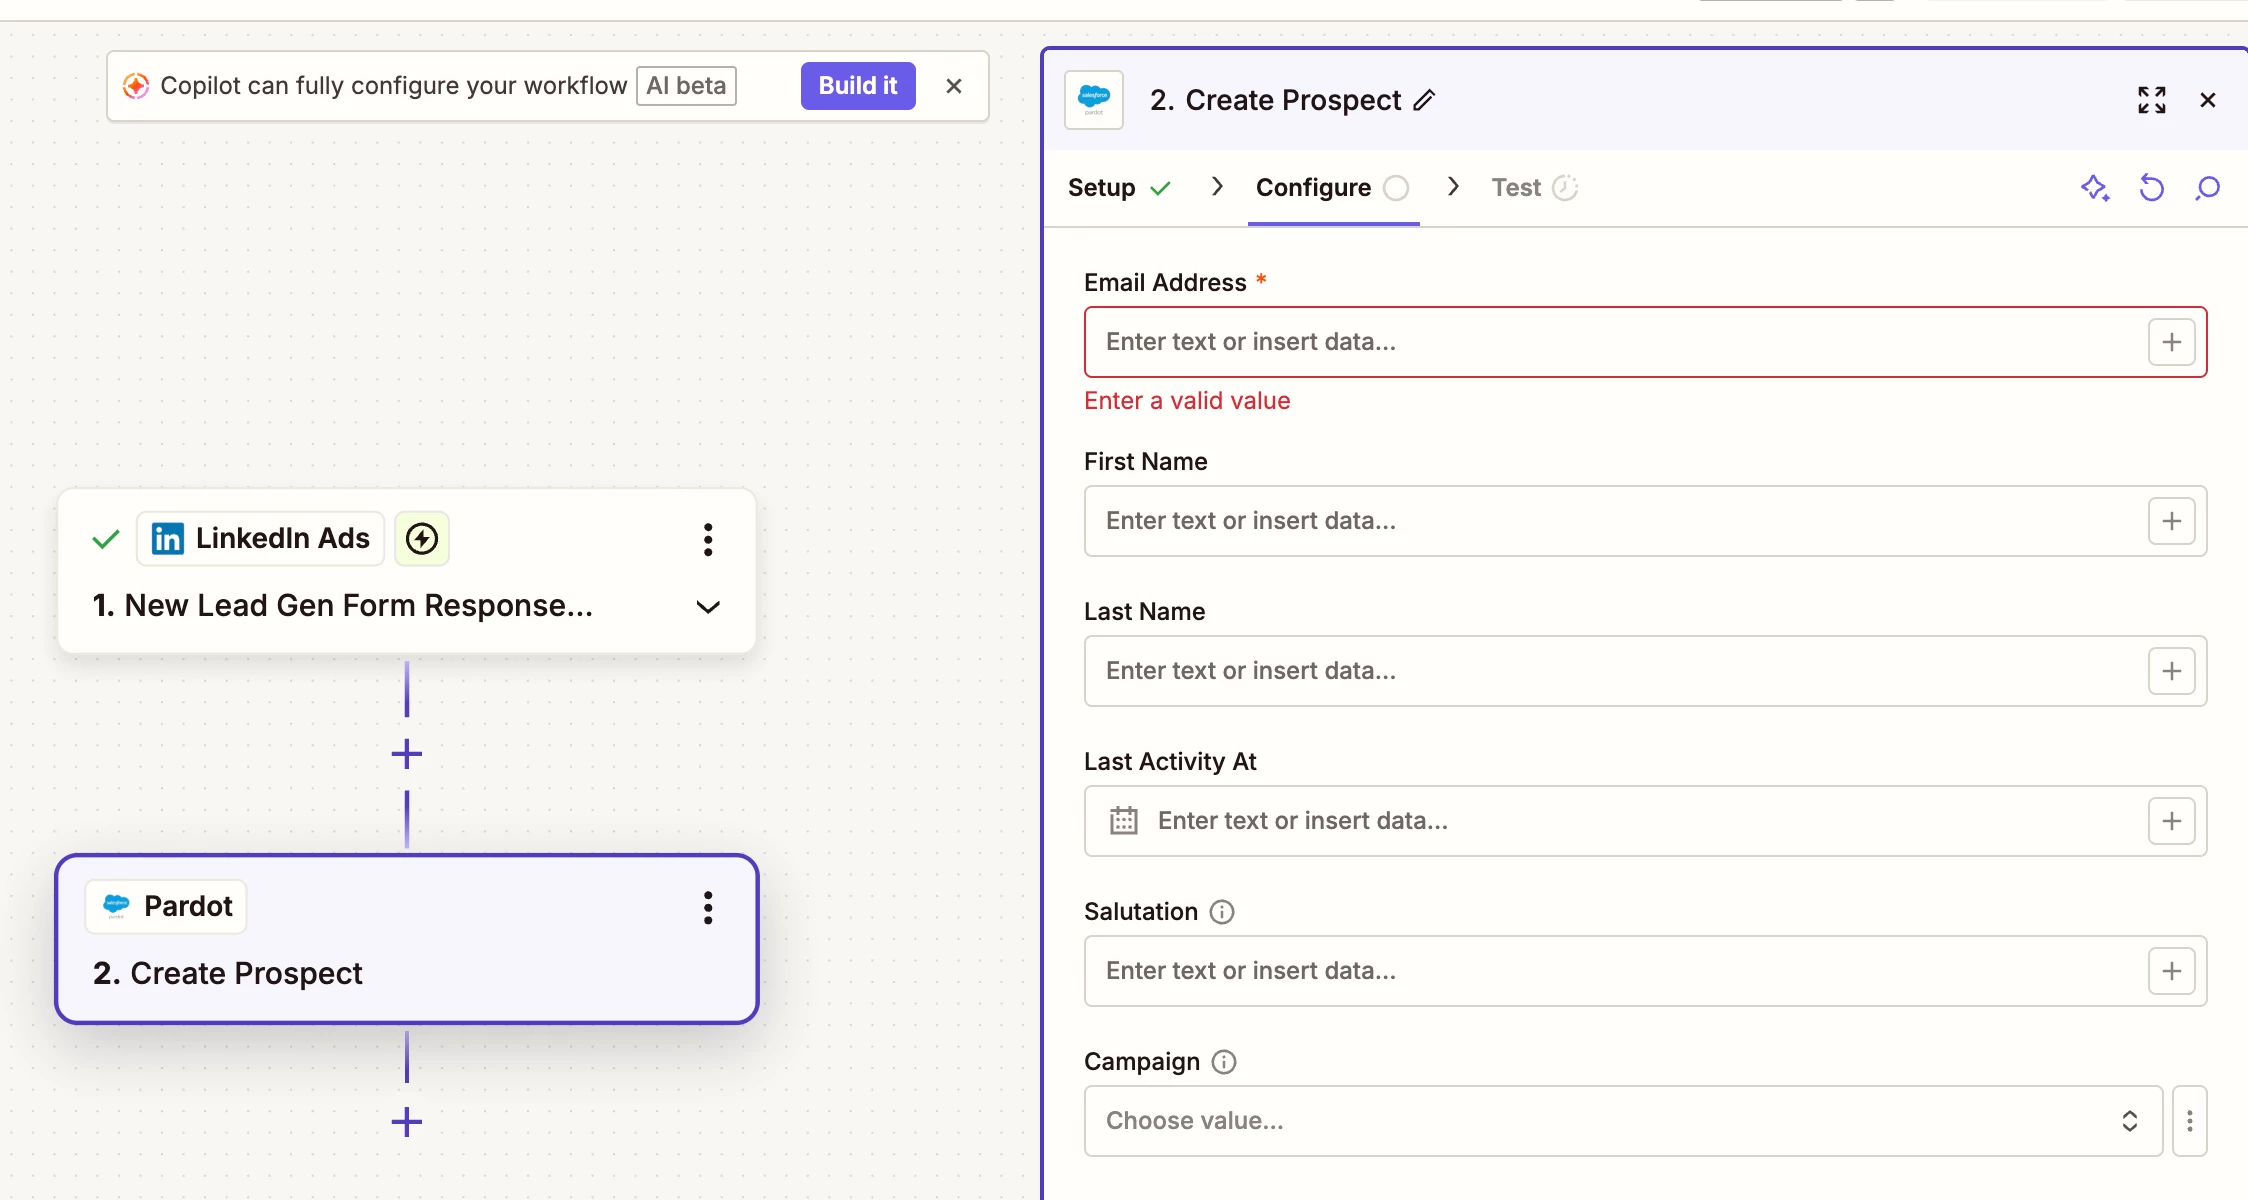This screenshot has width=2248, height=1200.
Task: Click the pencil icon to rename step
Action: (1424, 100)
